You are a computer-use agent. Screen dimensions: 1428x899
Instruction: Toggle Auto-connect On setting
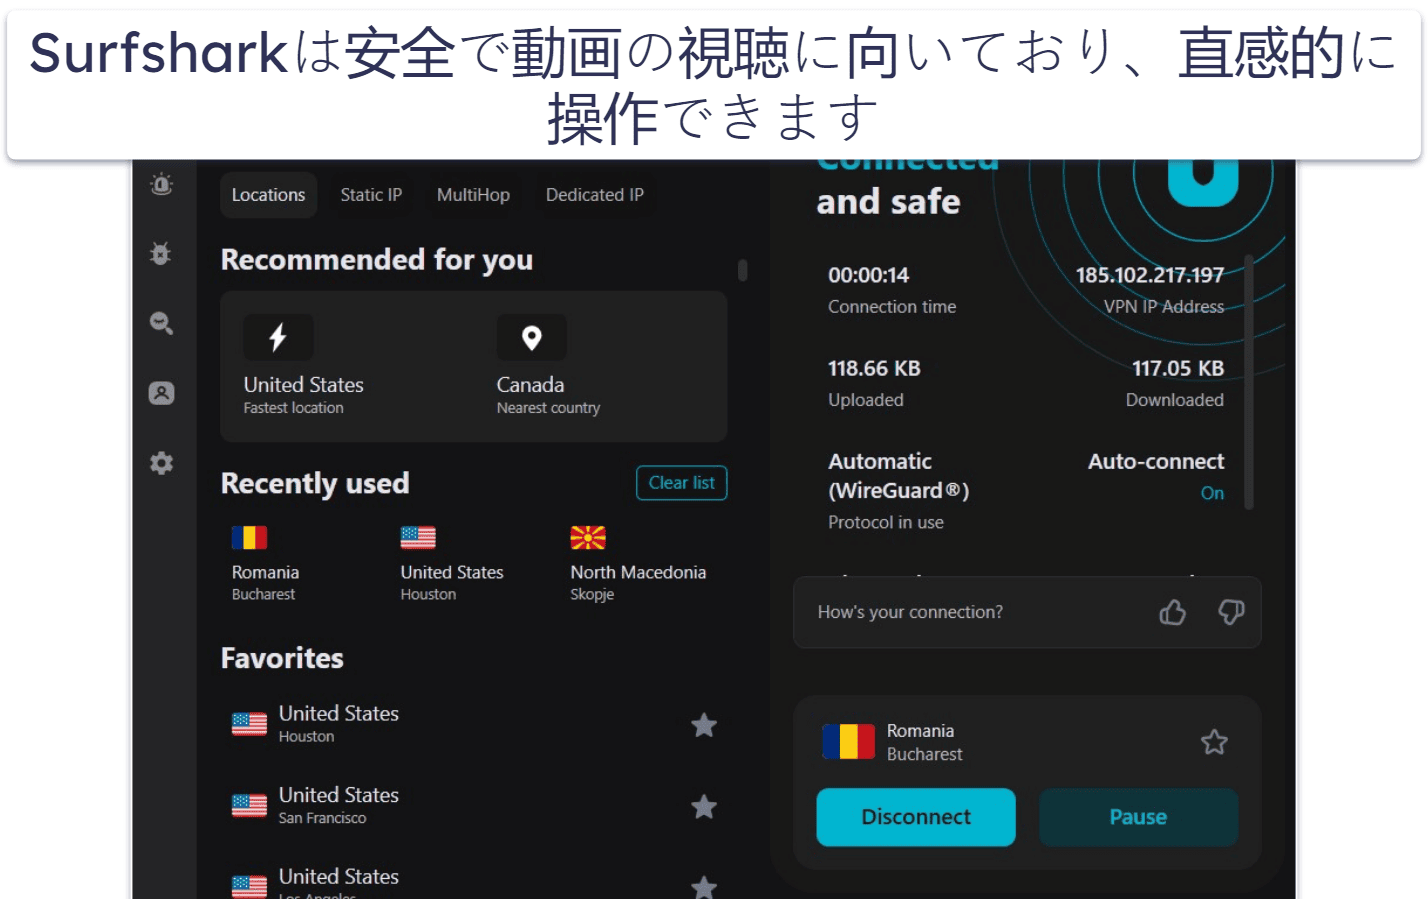[1212, 493]
